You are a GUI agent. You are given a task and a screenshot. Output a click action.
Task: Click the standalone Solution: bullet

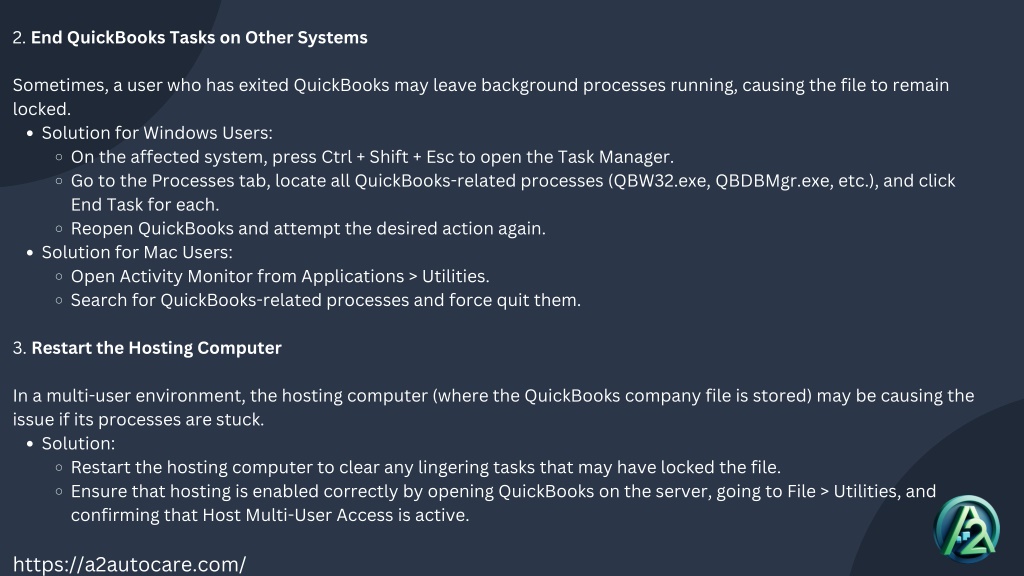(x=78, y=443)
